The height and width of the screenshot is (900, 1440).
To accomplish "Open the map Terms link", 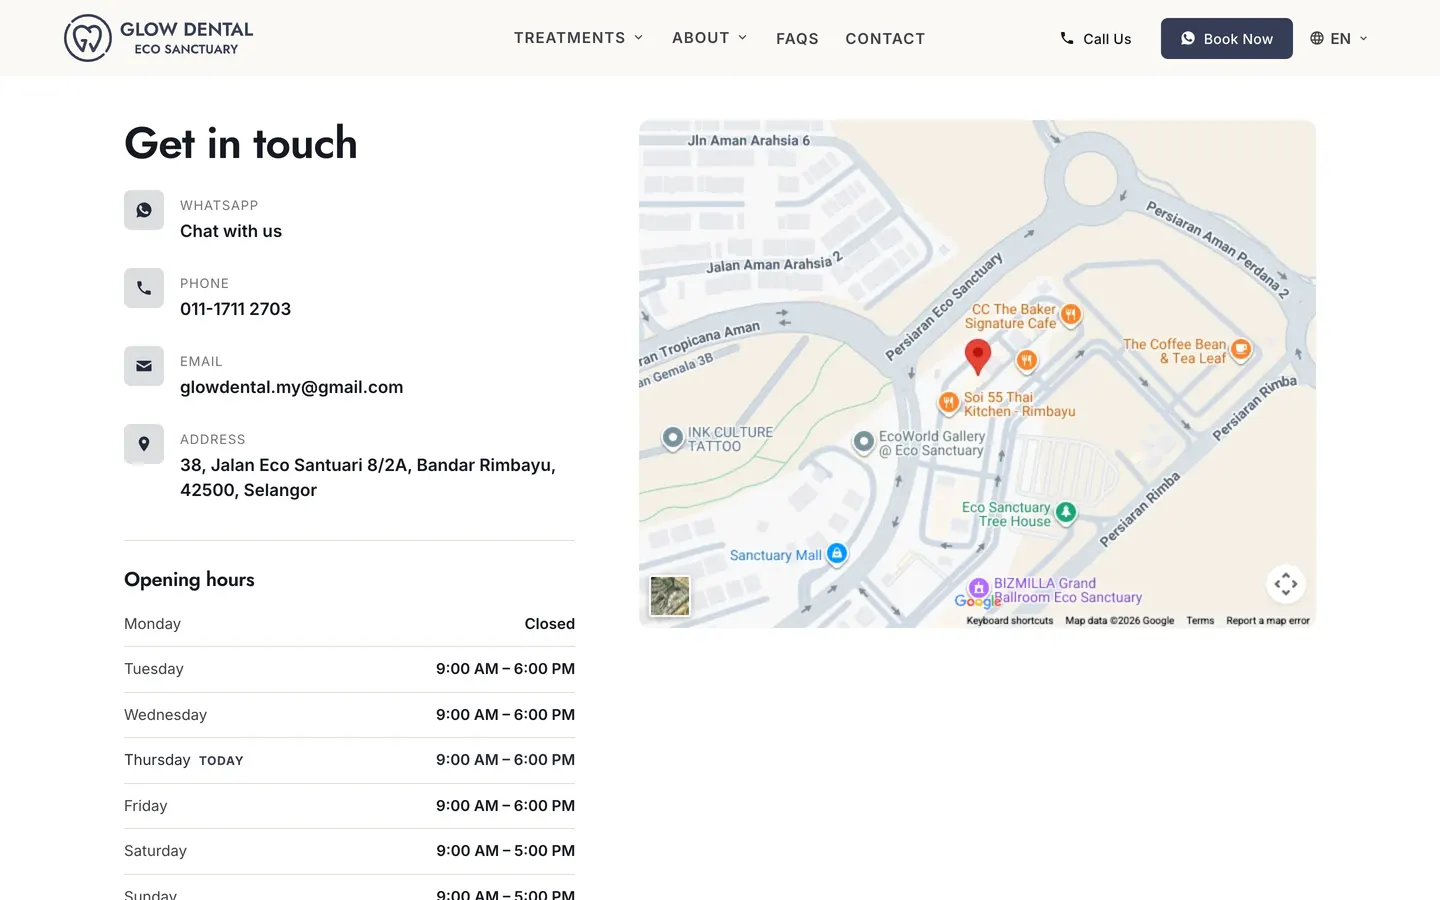I will coord(1200,621).
